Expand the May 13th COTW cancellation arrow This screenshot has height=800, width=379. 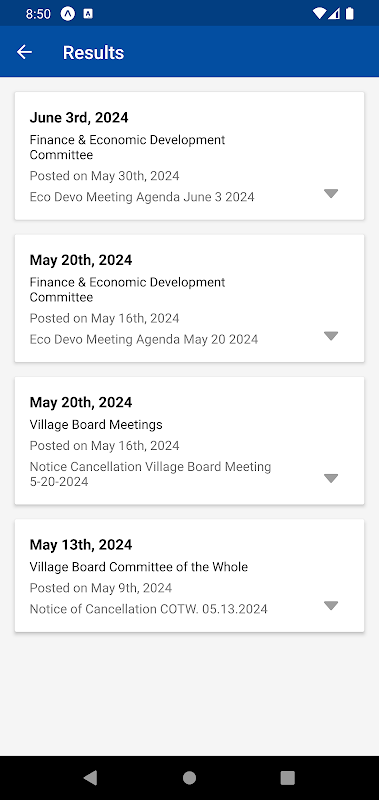point(331,605)
